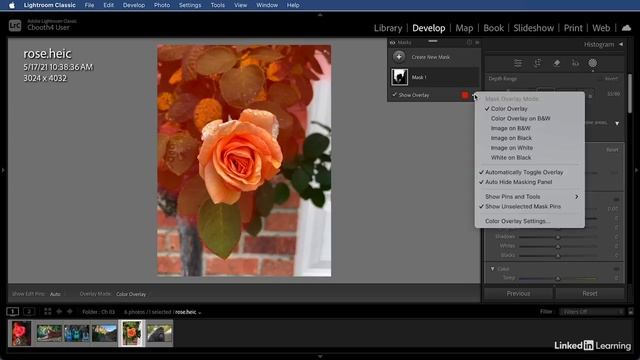
Task: Choose Image on Black mode
Action: (511, 138)
